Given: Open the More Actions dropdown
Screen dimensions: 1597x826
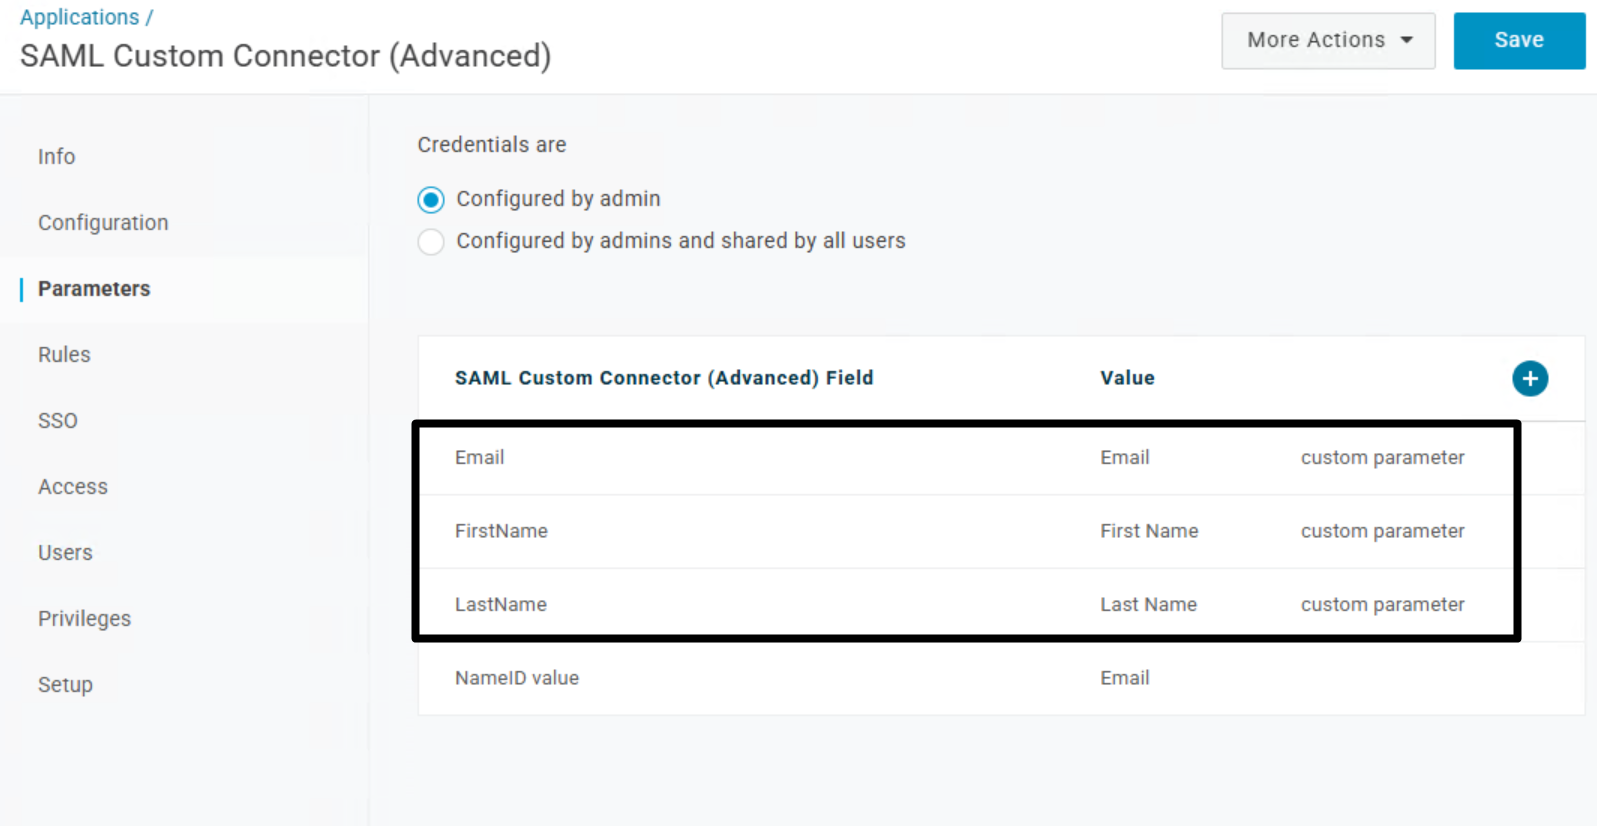Looking at the screenshot, I should (x=1327, y=41).
